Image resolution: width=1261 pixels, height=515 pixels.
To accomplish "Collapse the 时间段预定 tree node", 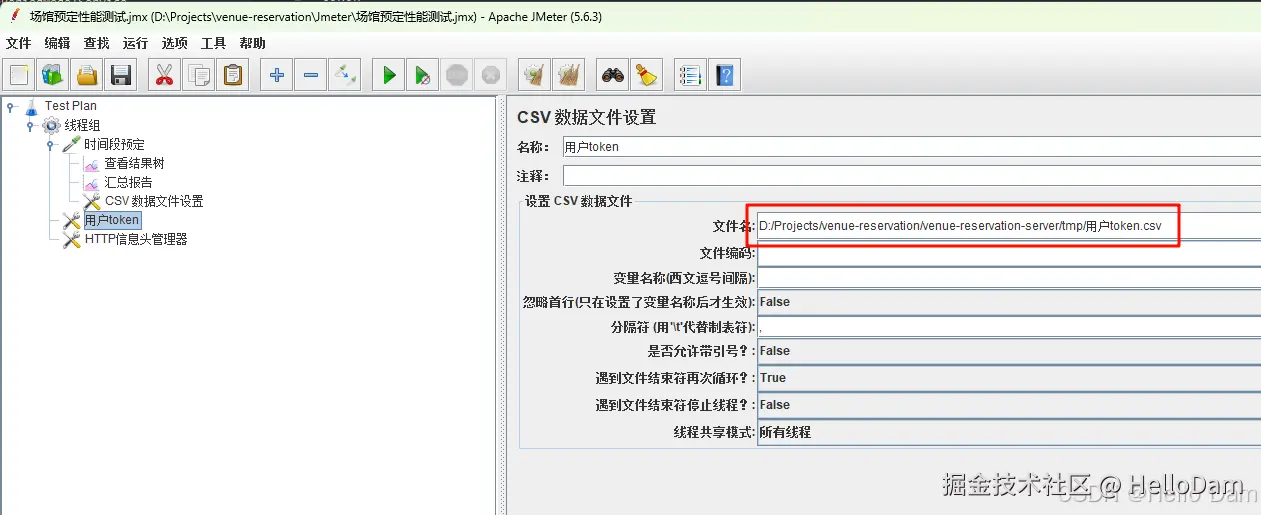I will point(50,144).
